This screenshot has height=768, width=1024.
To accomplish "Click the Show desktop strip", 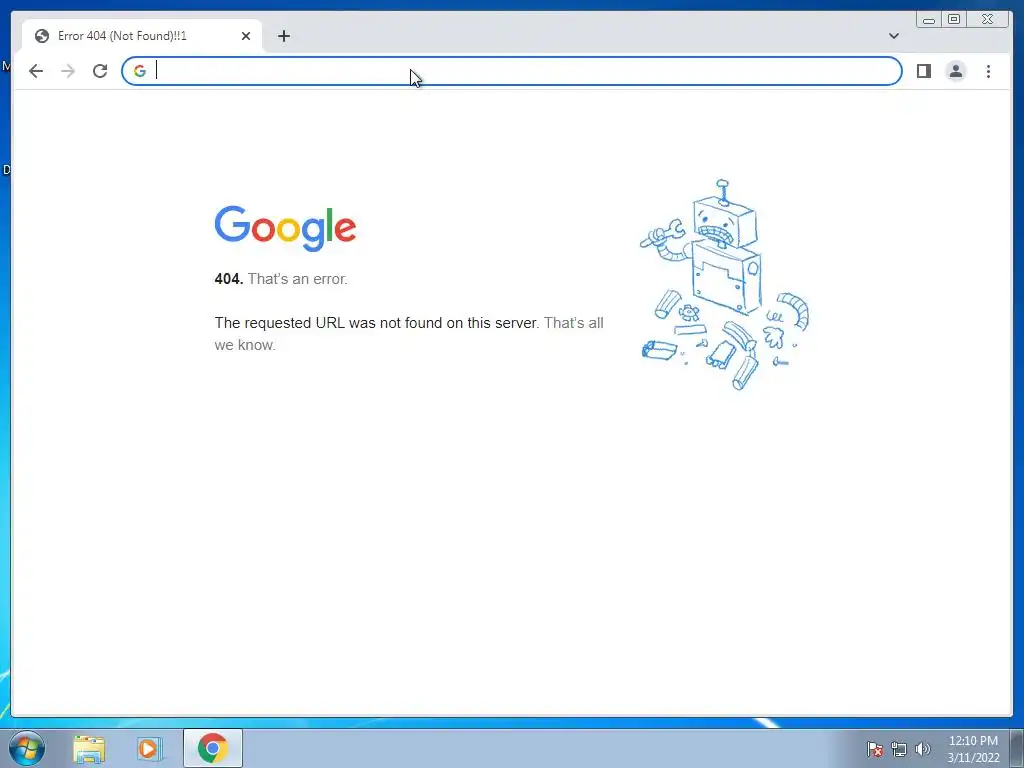I will pyautogui.click(x=1017, y=748).
